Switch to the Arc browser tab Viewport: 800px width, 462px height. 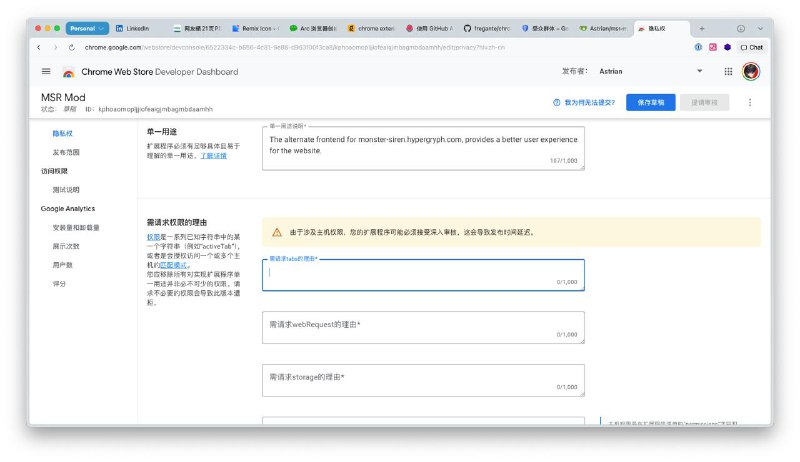coord(312,29)
